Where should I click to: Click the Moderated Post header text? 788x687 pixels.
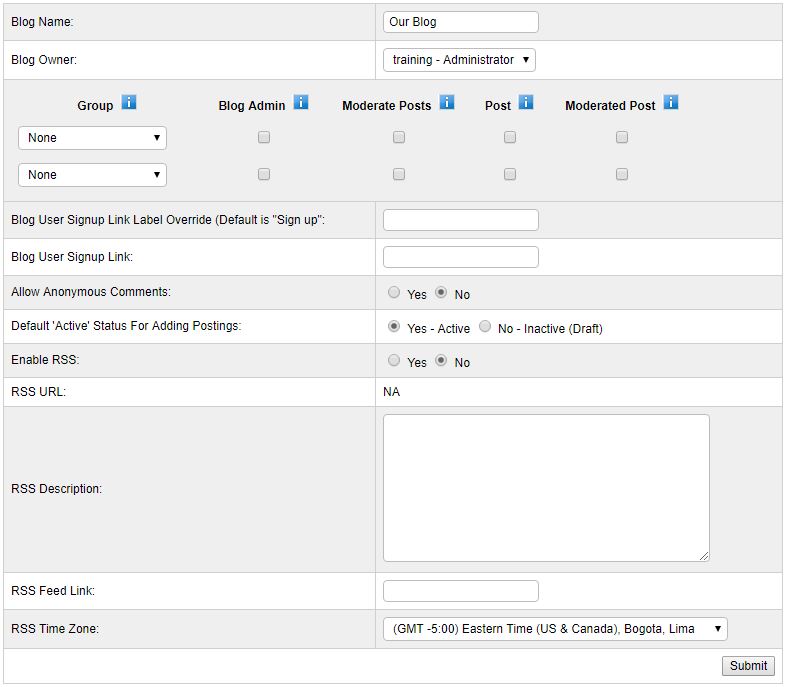pyautogui.click(x=610, y=106)
